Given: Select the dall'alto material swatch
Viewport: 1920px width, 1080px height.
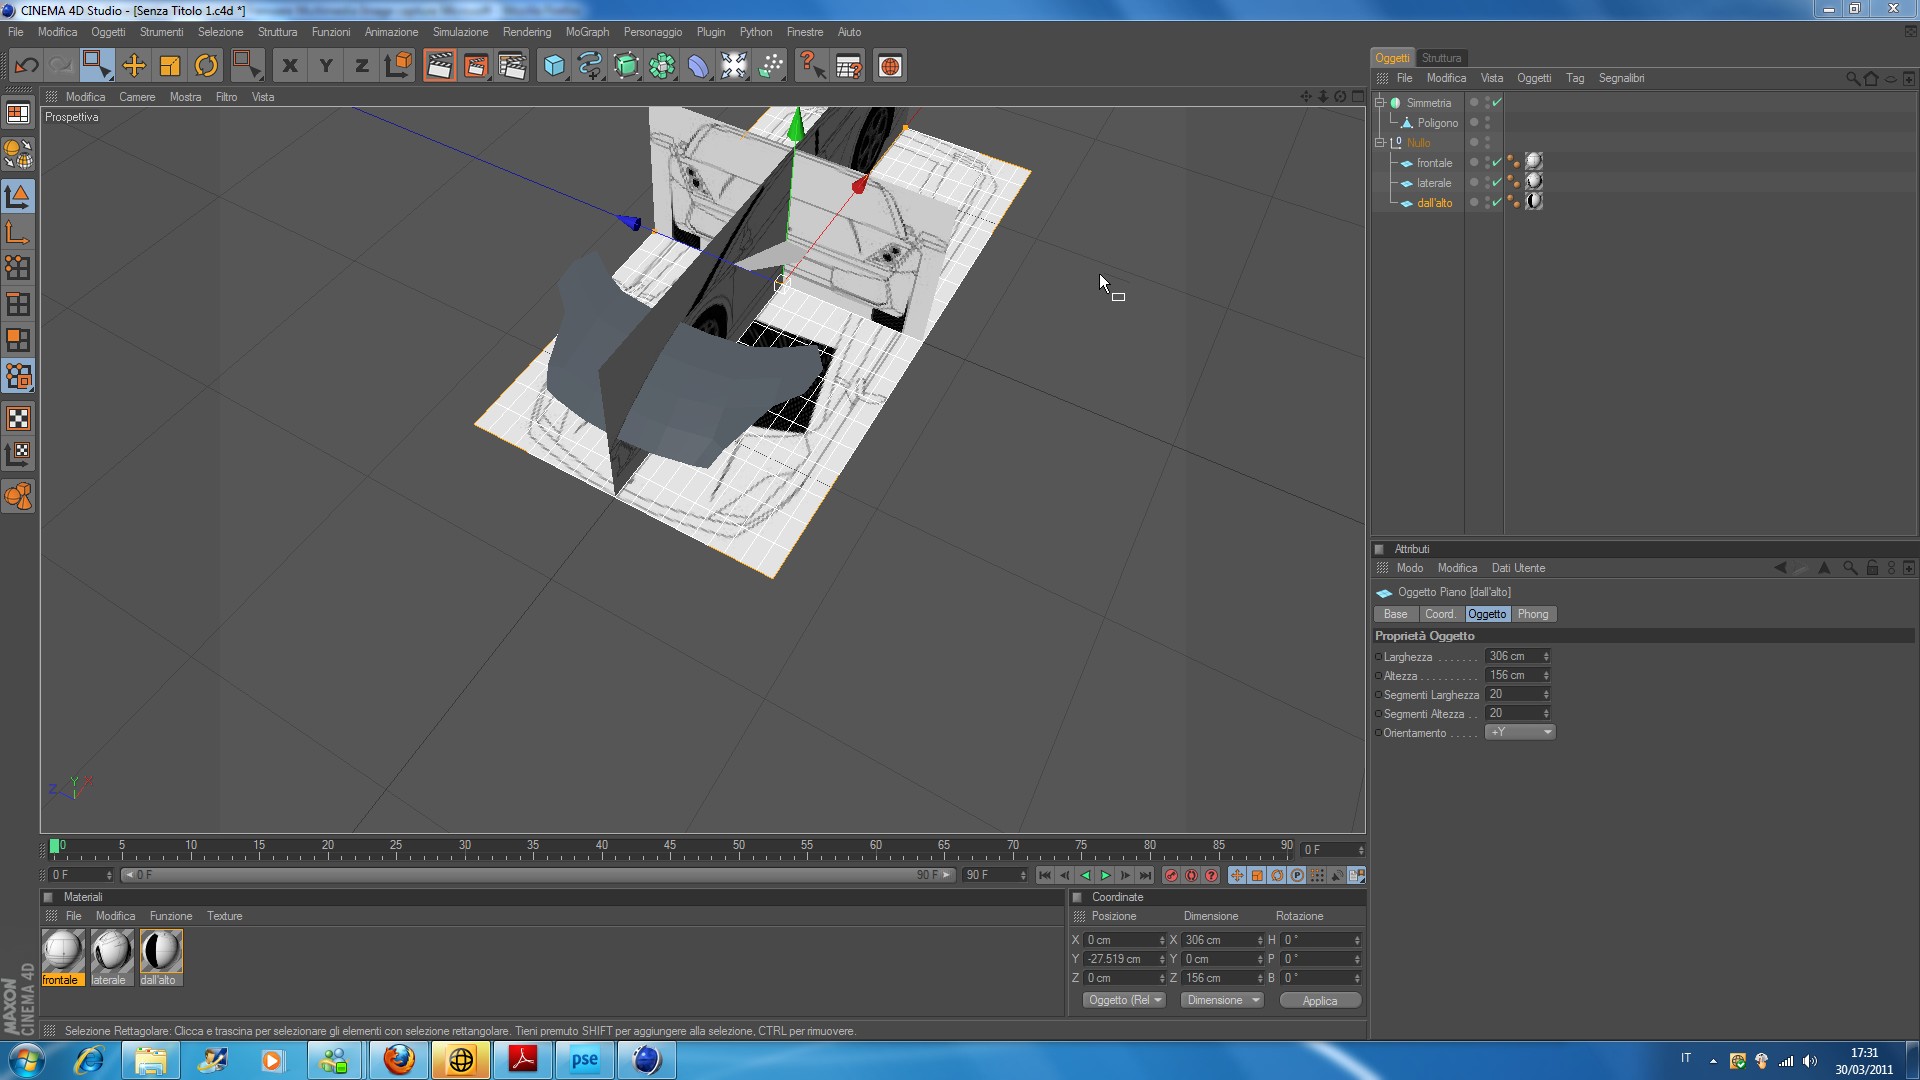Looking at the screenshot, I should [160, 951].
